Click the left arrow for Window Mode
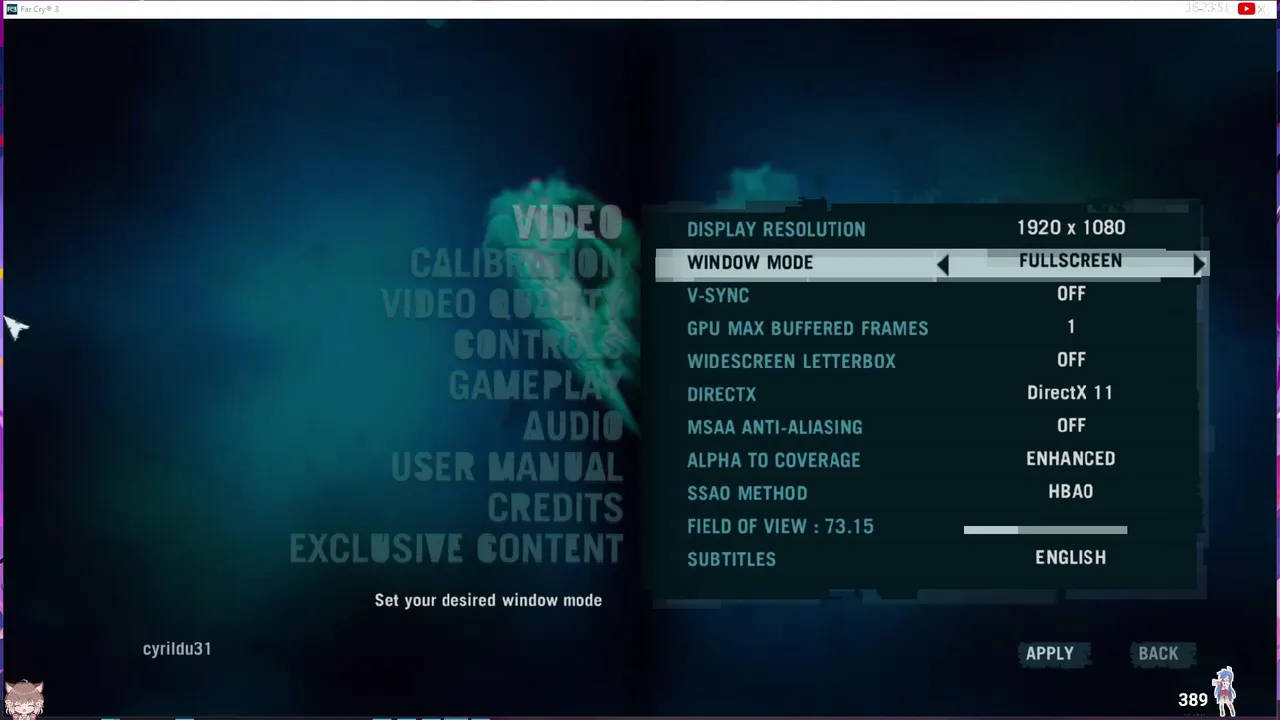The image size is (1280, 720). [x=943, y=264]
